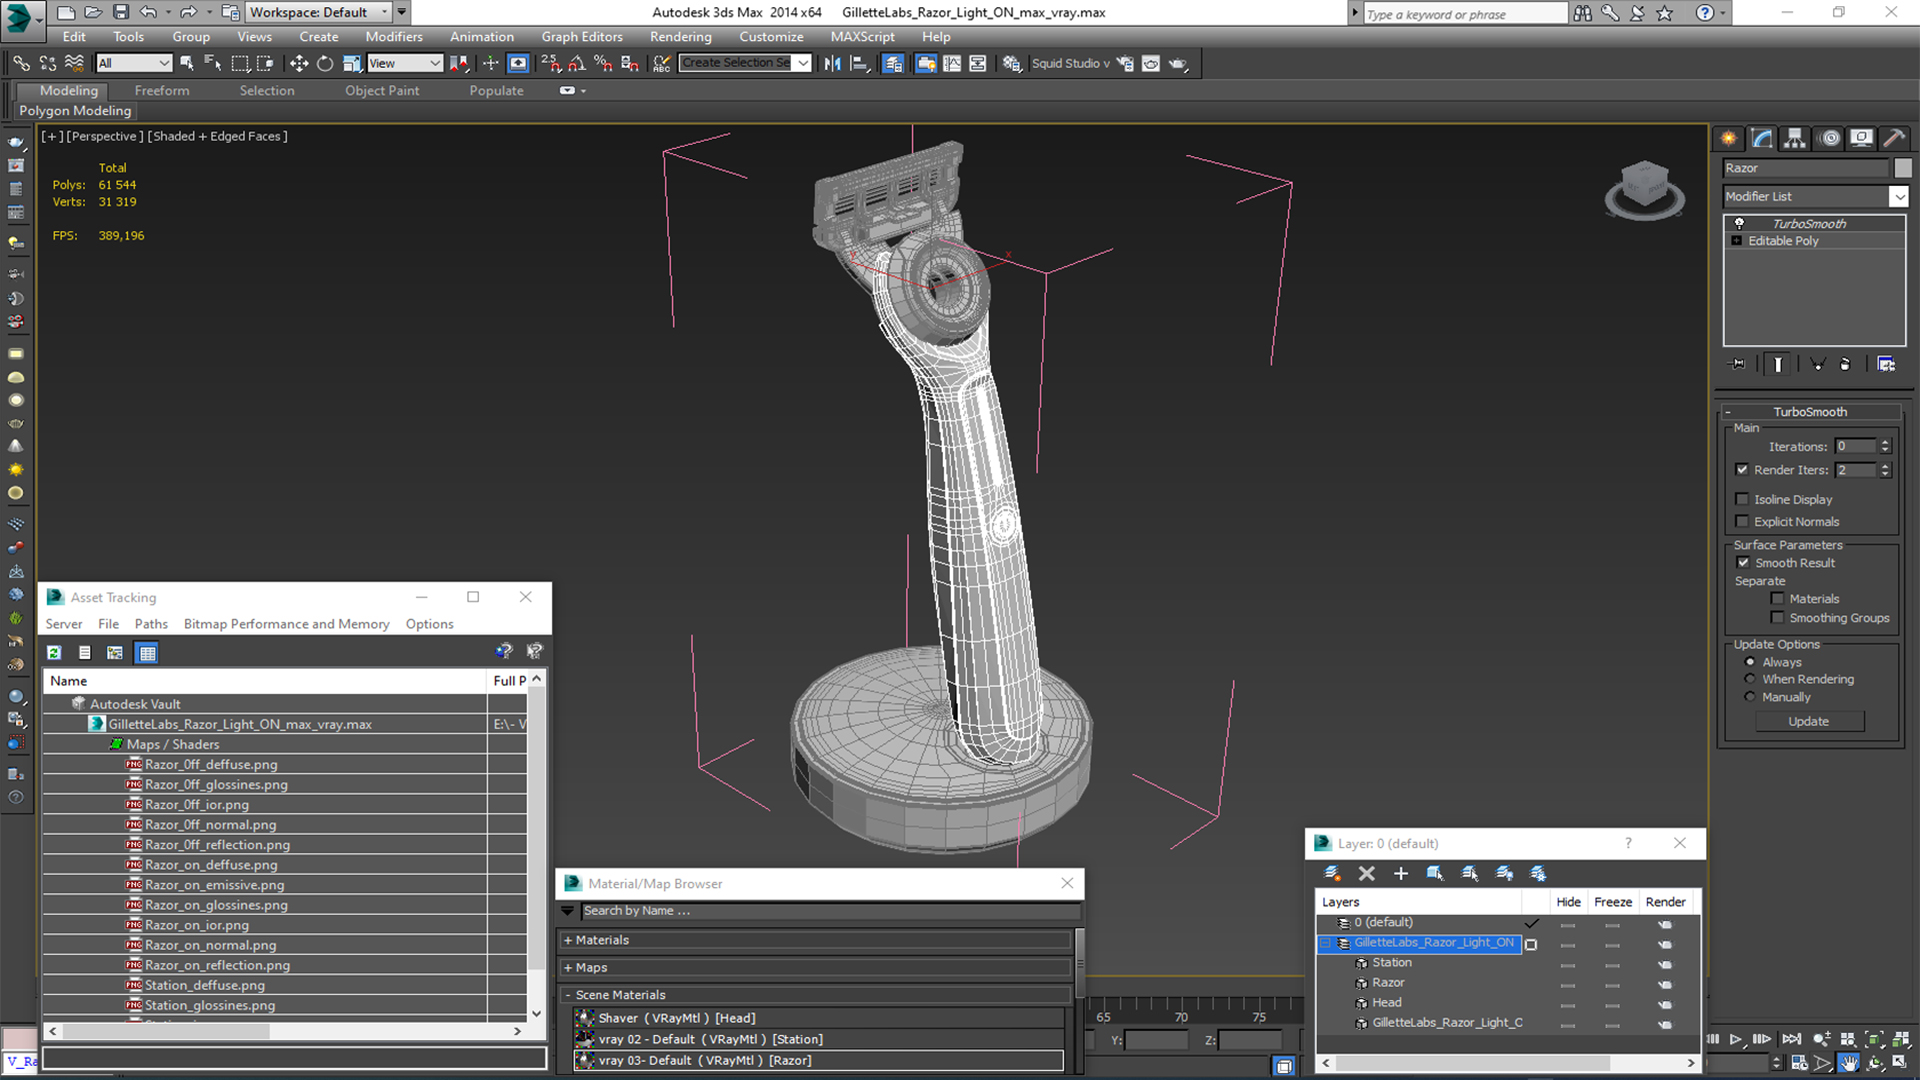Select the TurboSmooth modifier in stack
This screenshot has width=1920, height=1080.
(x=1808, y=222)
